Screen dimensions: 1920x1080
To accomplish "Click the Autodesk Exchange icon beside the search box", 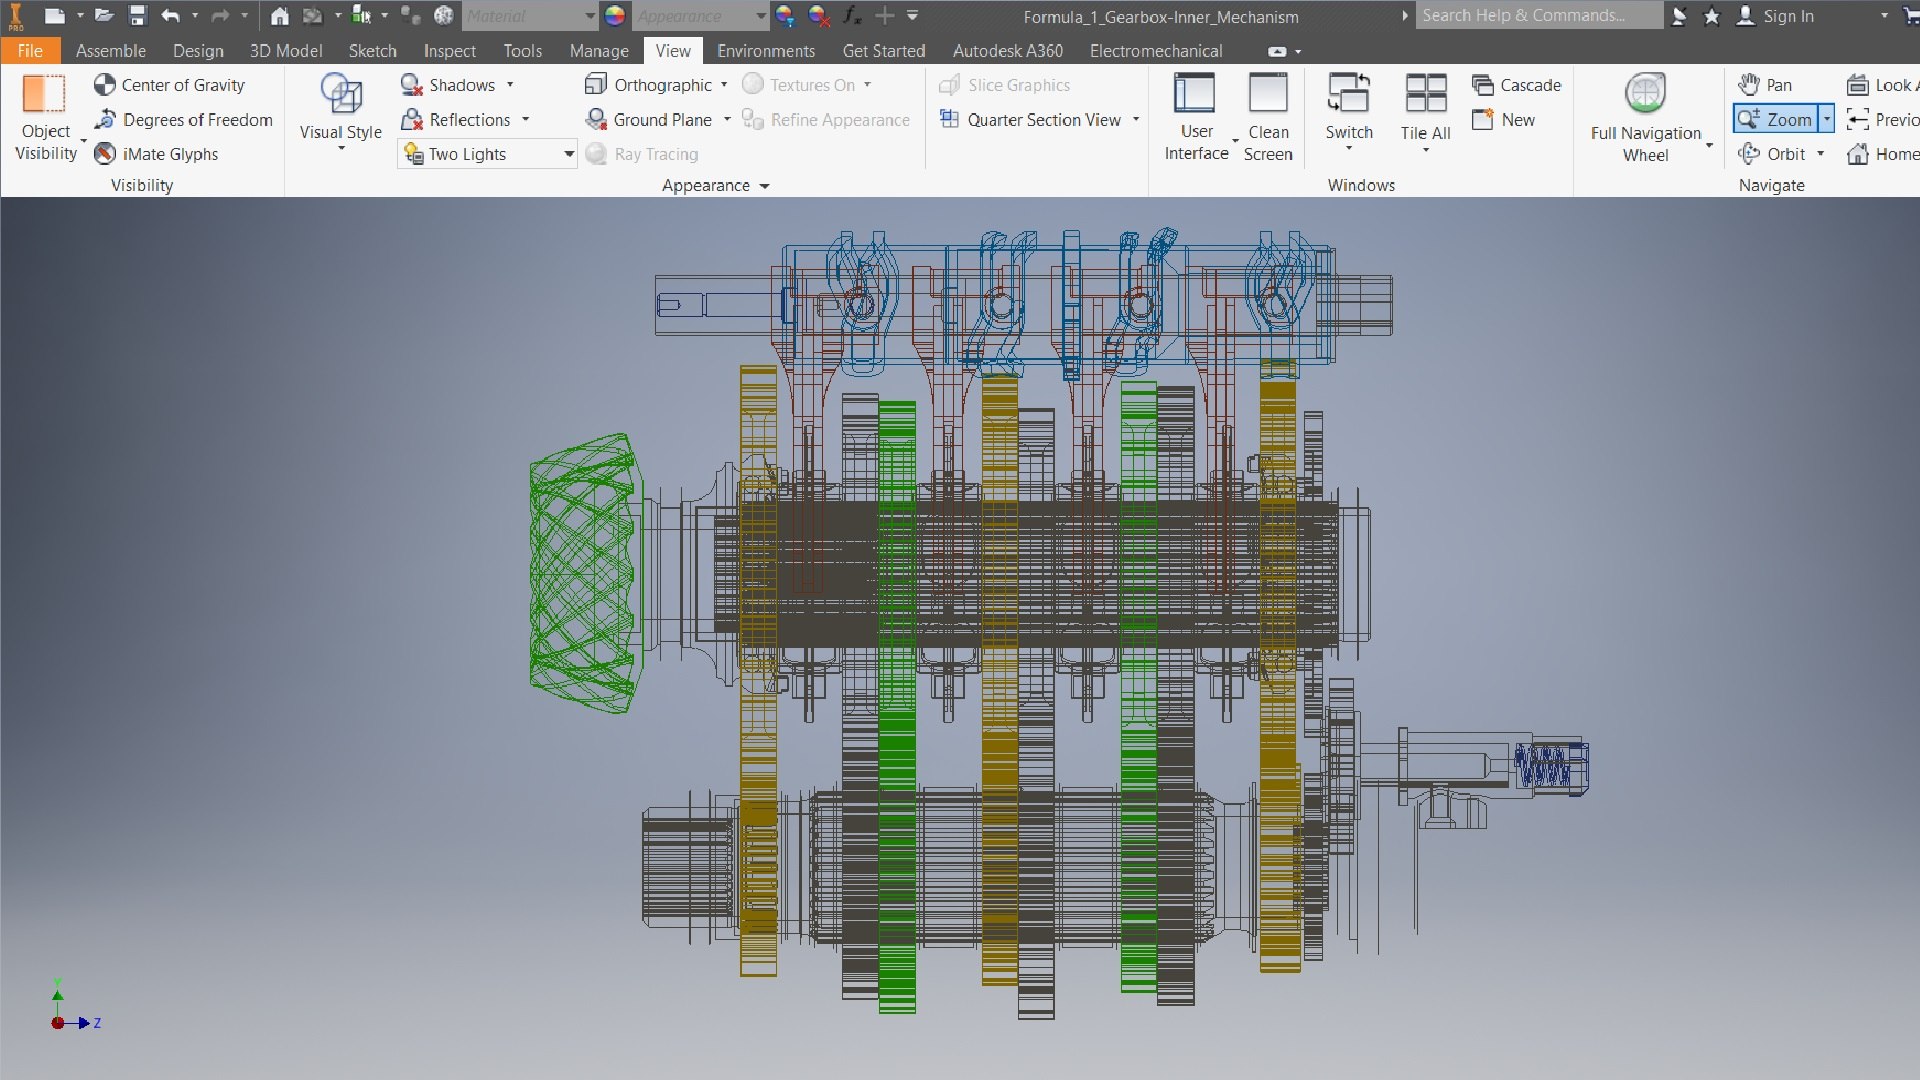I will point(1679,16).
